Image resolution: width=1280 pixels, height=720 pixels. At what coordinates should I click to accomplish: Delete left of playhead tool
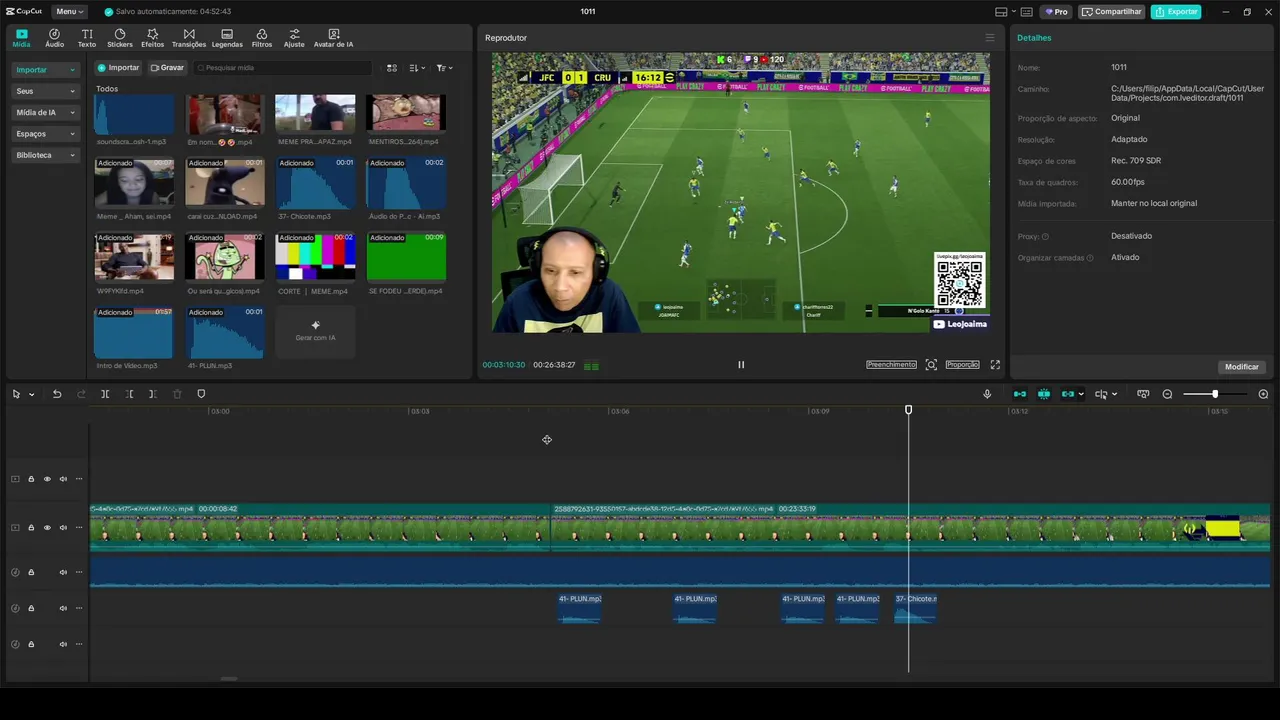click(x=129, y=394)
